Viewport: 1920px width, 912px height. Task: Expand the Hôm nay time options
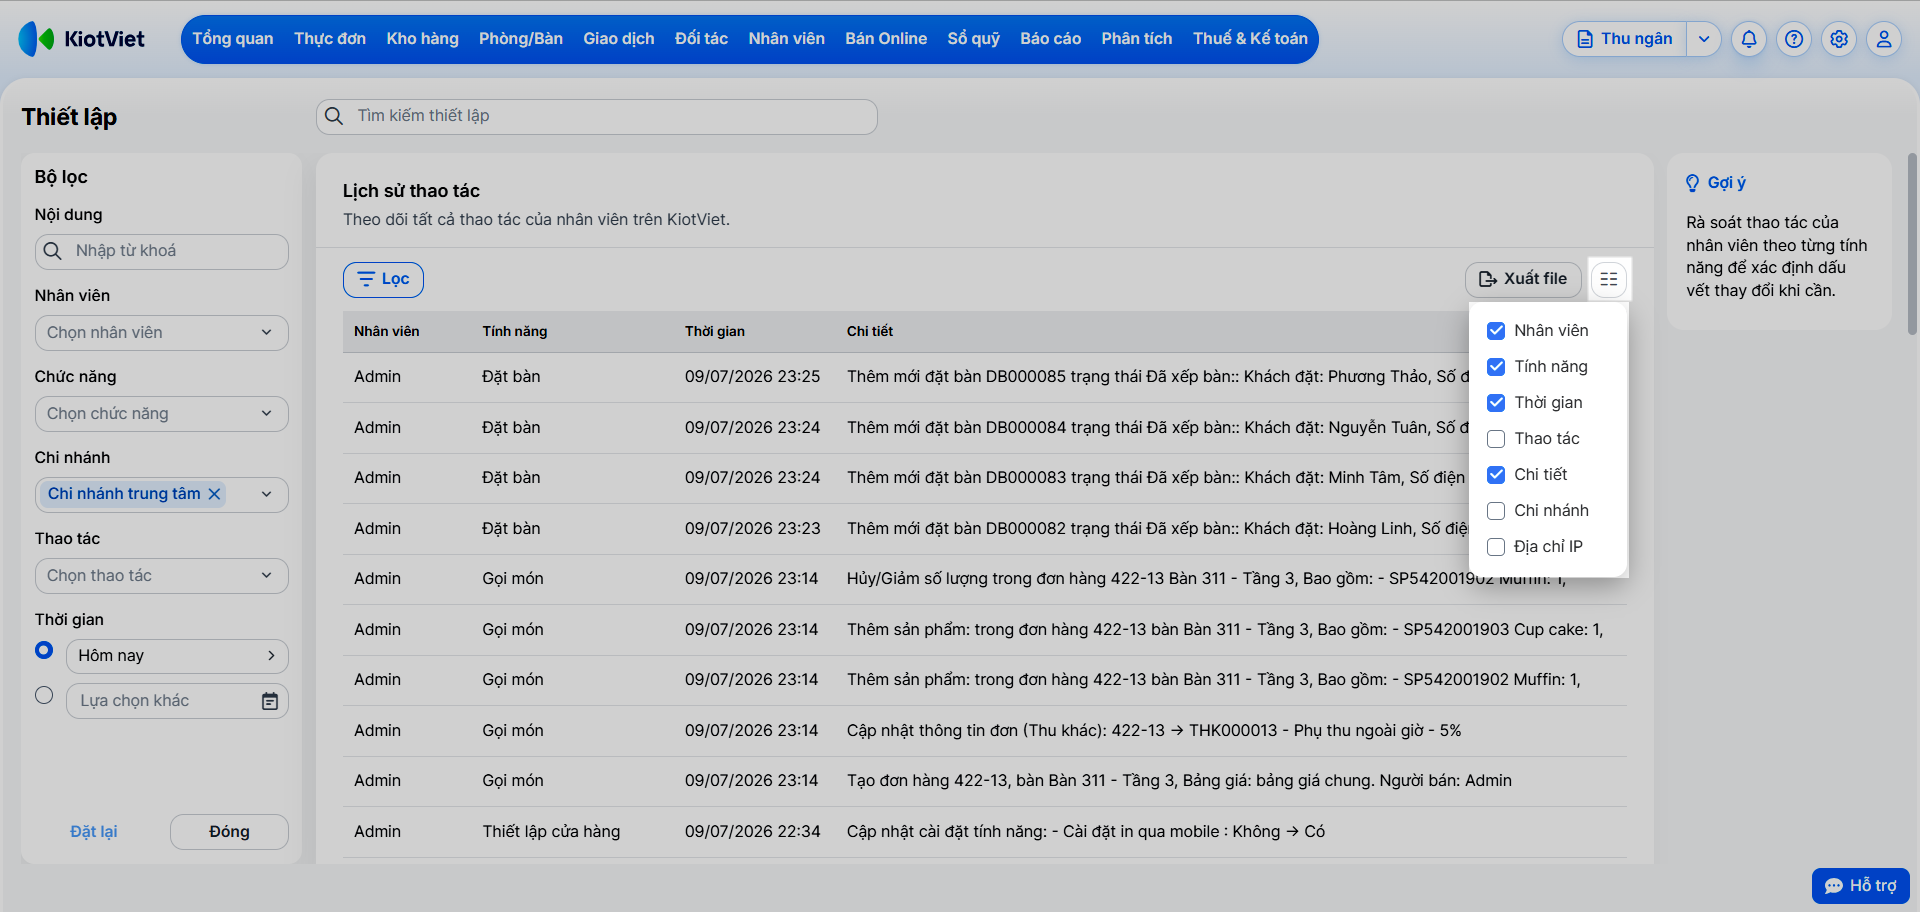(x=177, y=656)
